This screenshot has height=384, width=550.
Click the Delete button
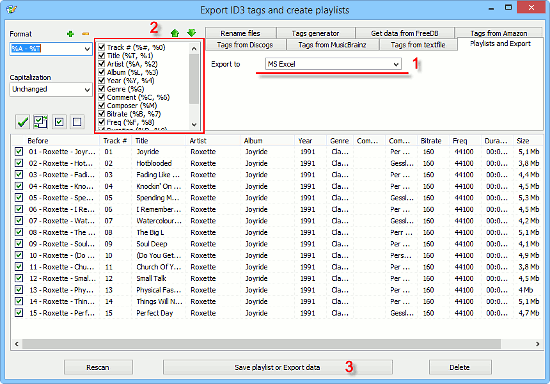coord(460,367)
